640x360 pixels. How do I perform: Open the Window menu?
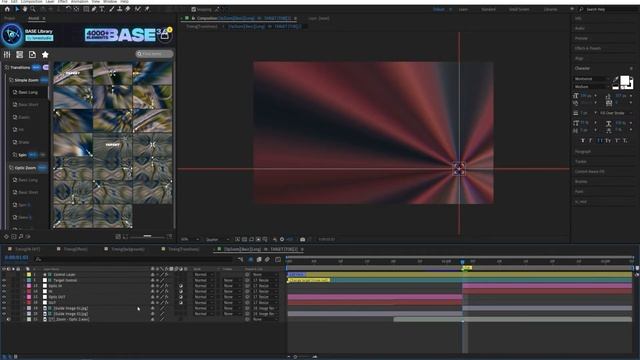click(110, 2)
